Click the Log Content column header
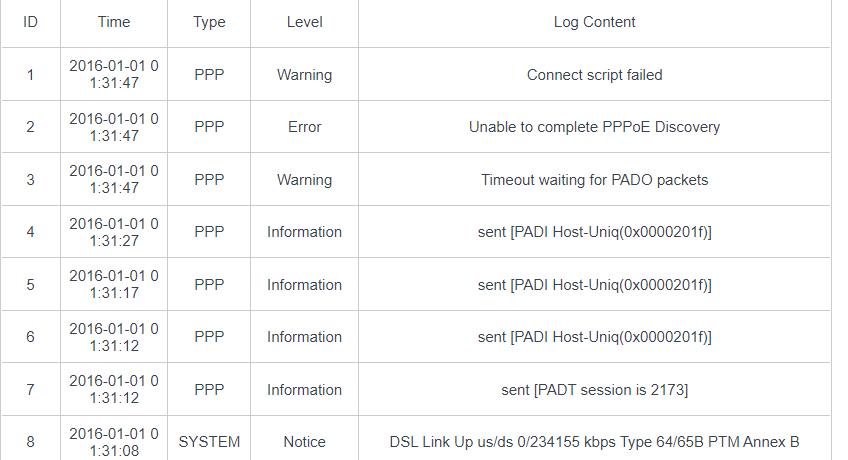Viewport: 848px width, 460px height. (594, 22)
